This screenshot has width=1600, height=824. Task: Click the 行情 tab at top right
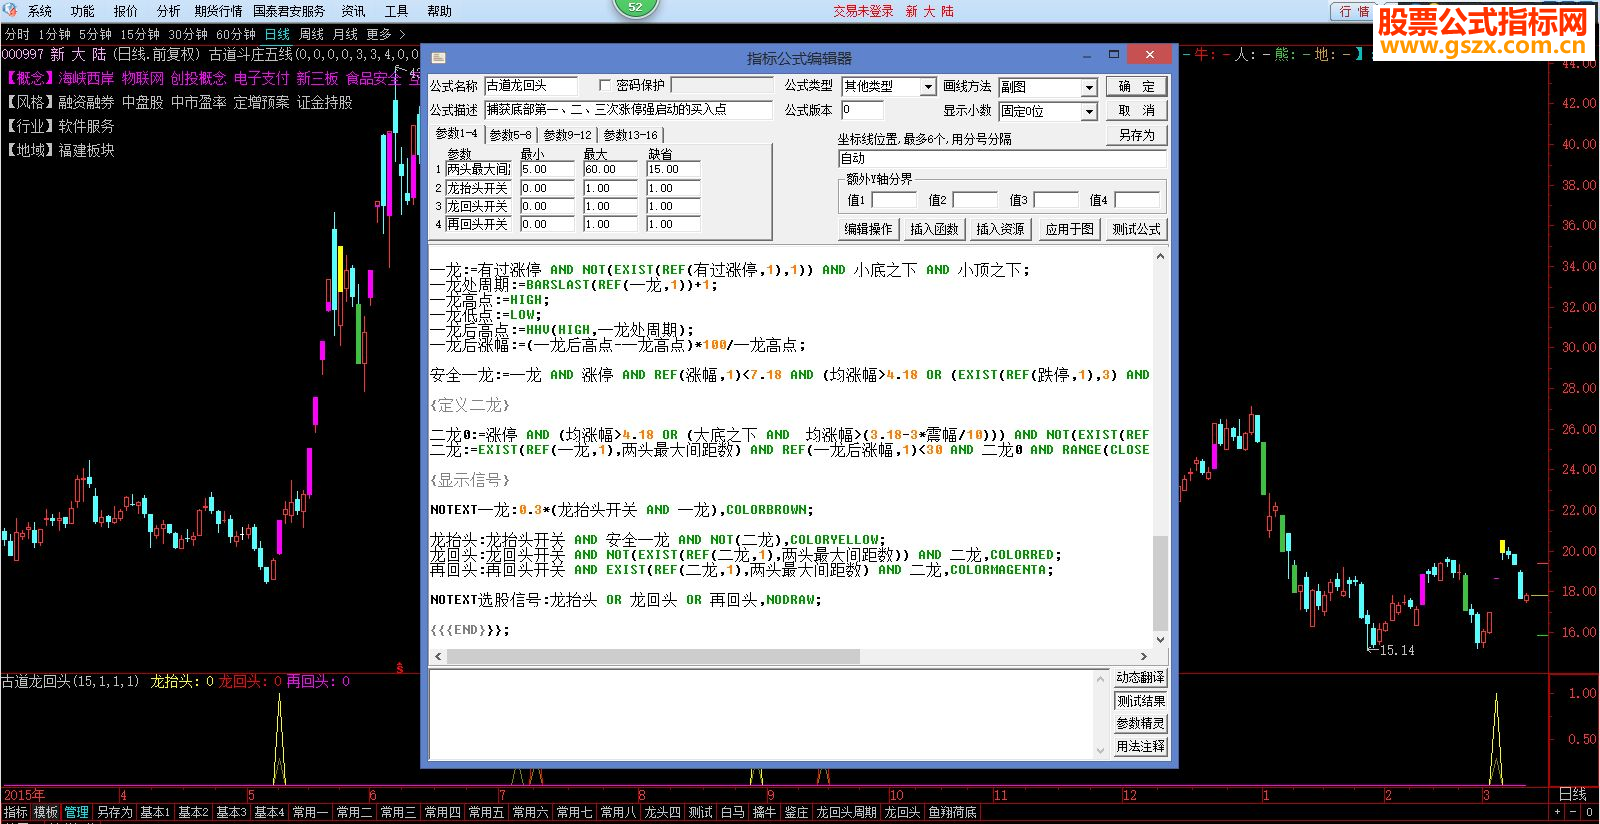(x=1355, y=11)
